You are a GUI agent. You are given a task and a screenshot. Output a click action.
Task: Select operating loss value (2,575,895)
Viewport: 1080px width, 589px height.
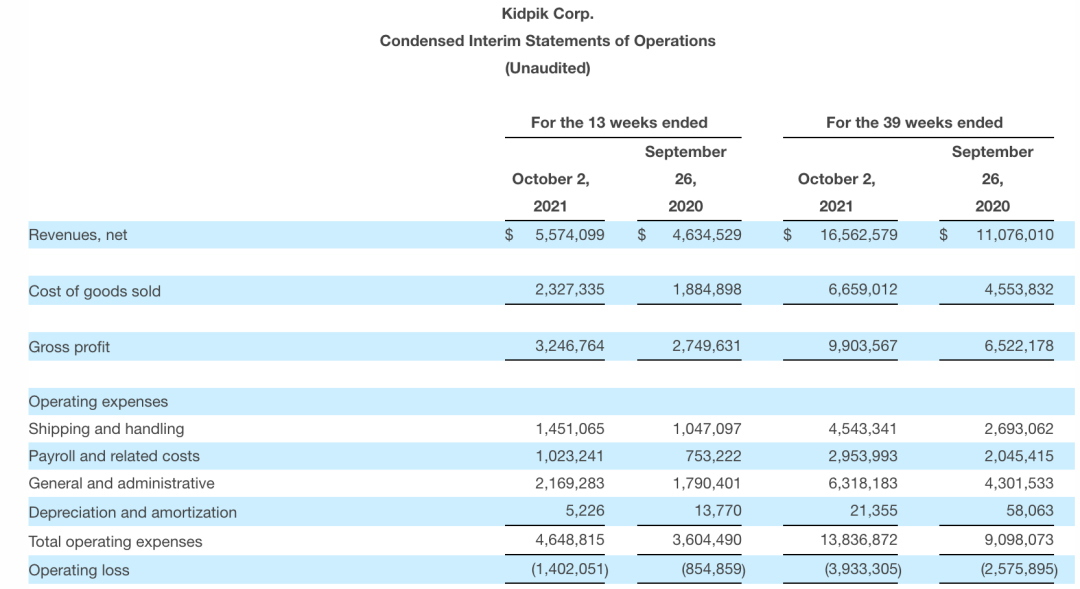coord(1019,570)
